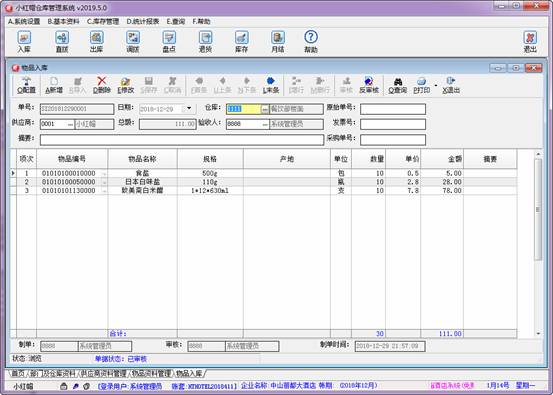Open the 出库 stock-out module icon
The image size is (553, 395).
96,42
